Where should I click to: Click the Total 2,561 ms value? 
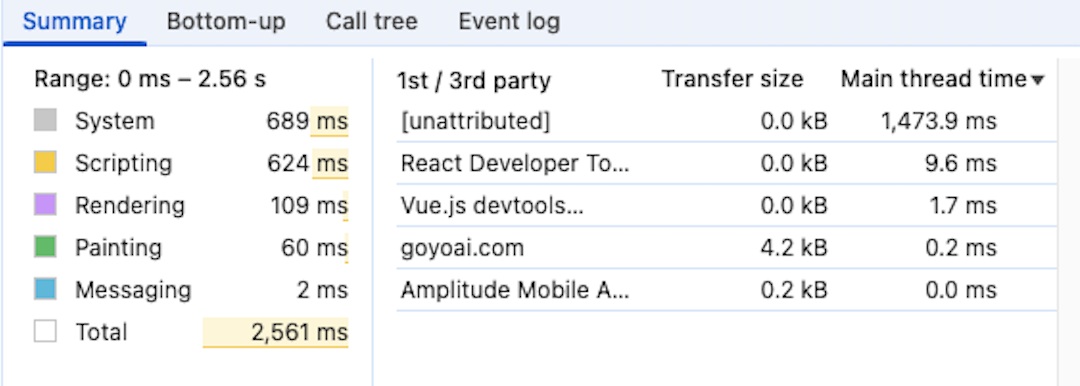click(300, 332)
